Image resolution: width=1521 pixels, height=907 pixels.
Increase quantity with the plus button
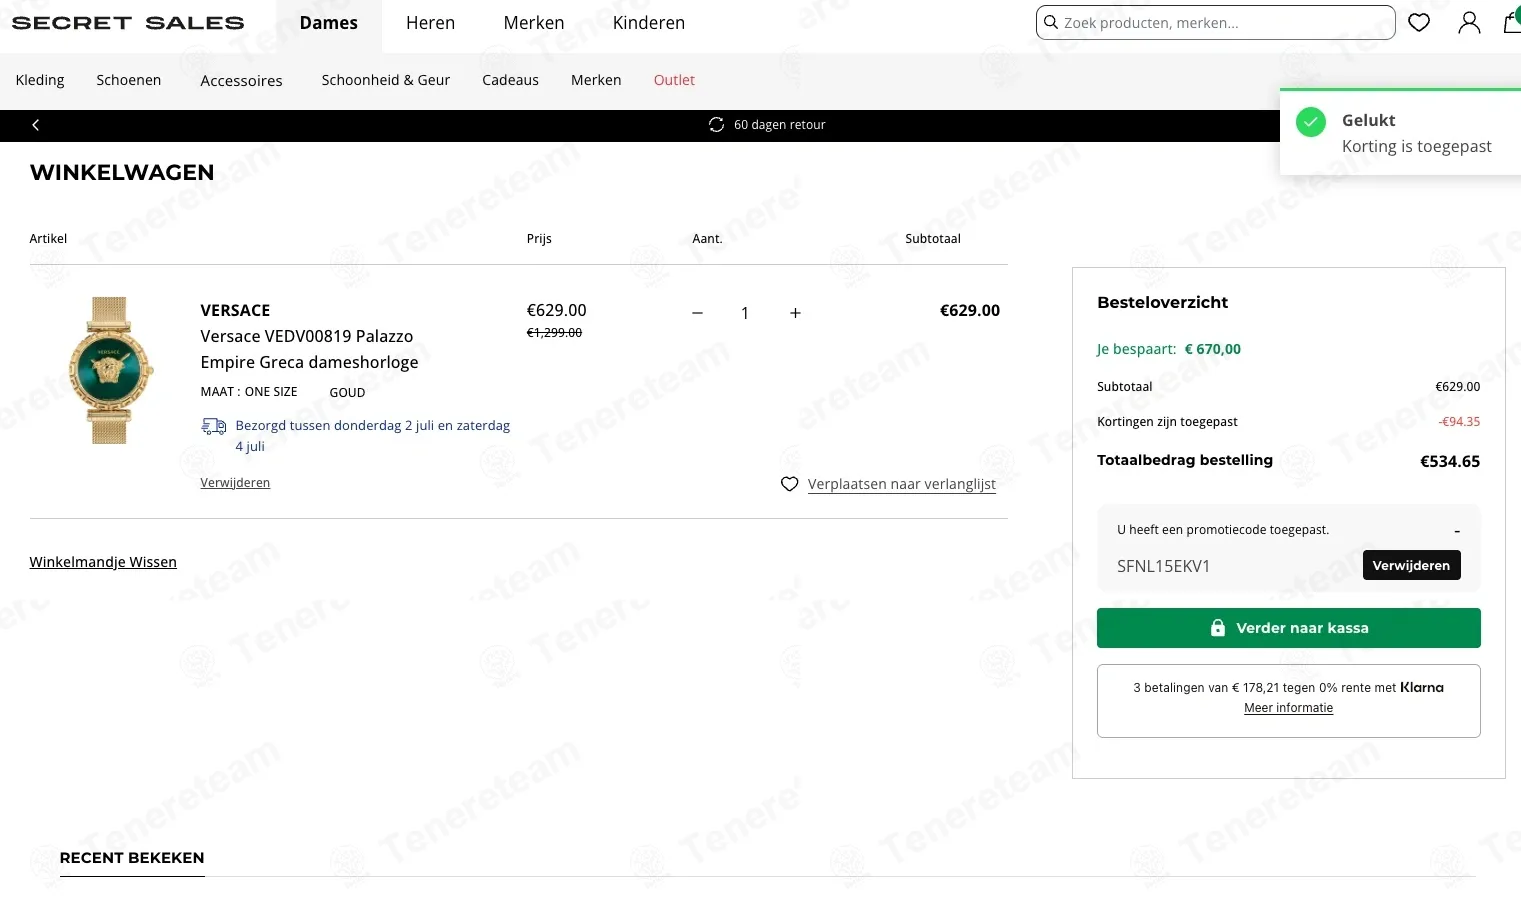point(795,313)
